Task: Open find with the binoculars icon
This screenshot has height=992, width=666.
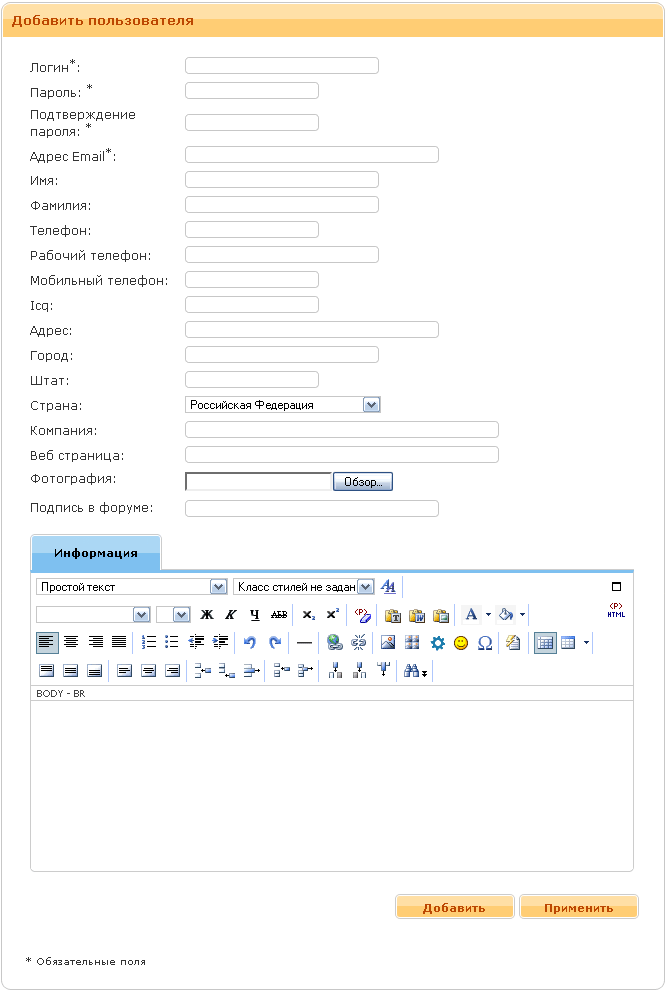Action: (412, 672)
